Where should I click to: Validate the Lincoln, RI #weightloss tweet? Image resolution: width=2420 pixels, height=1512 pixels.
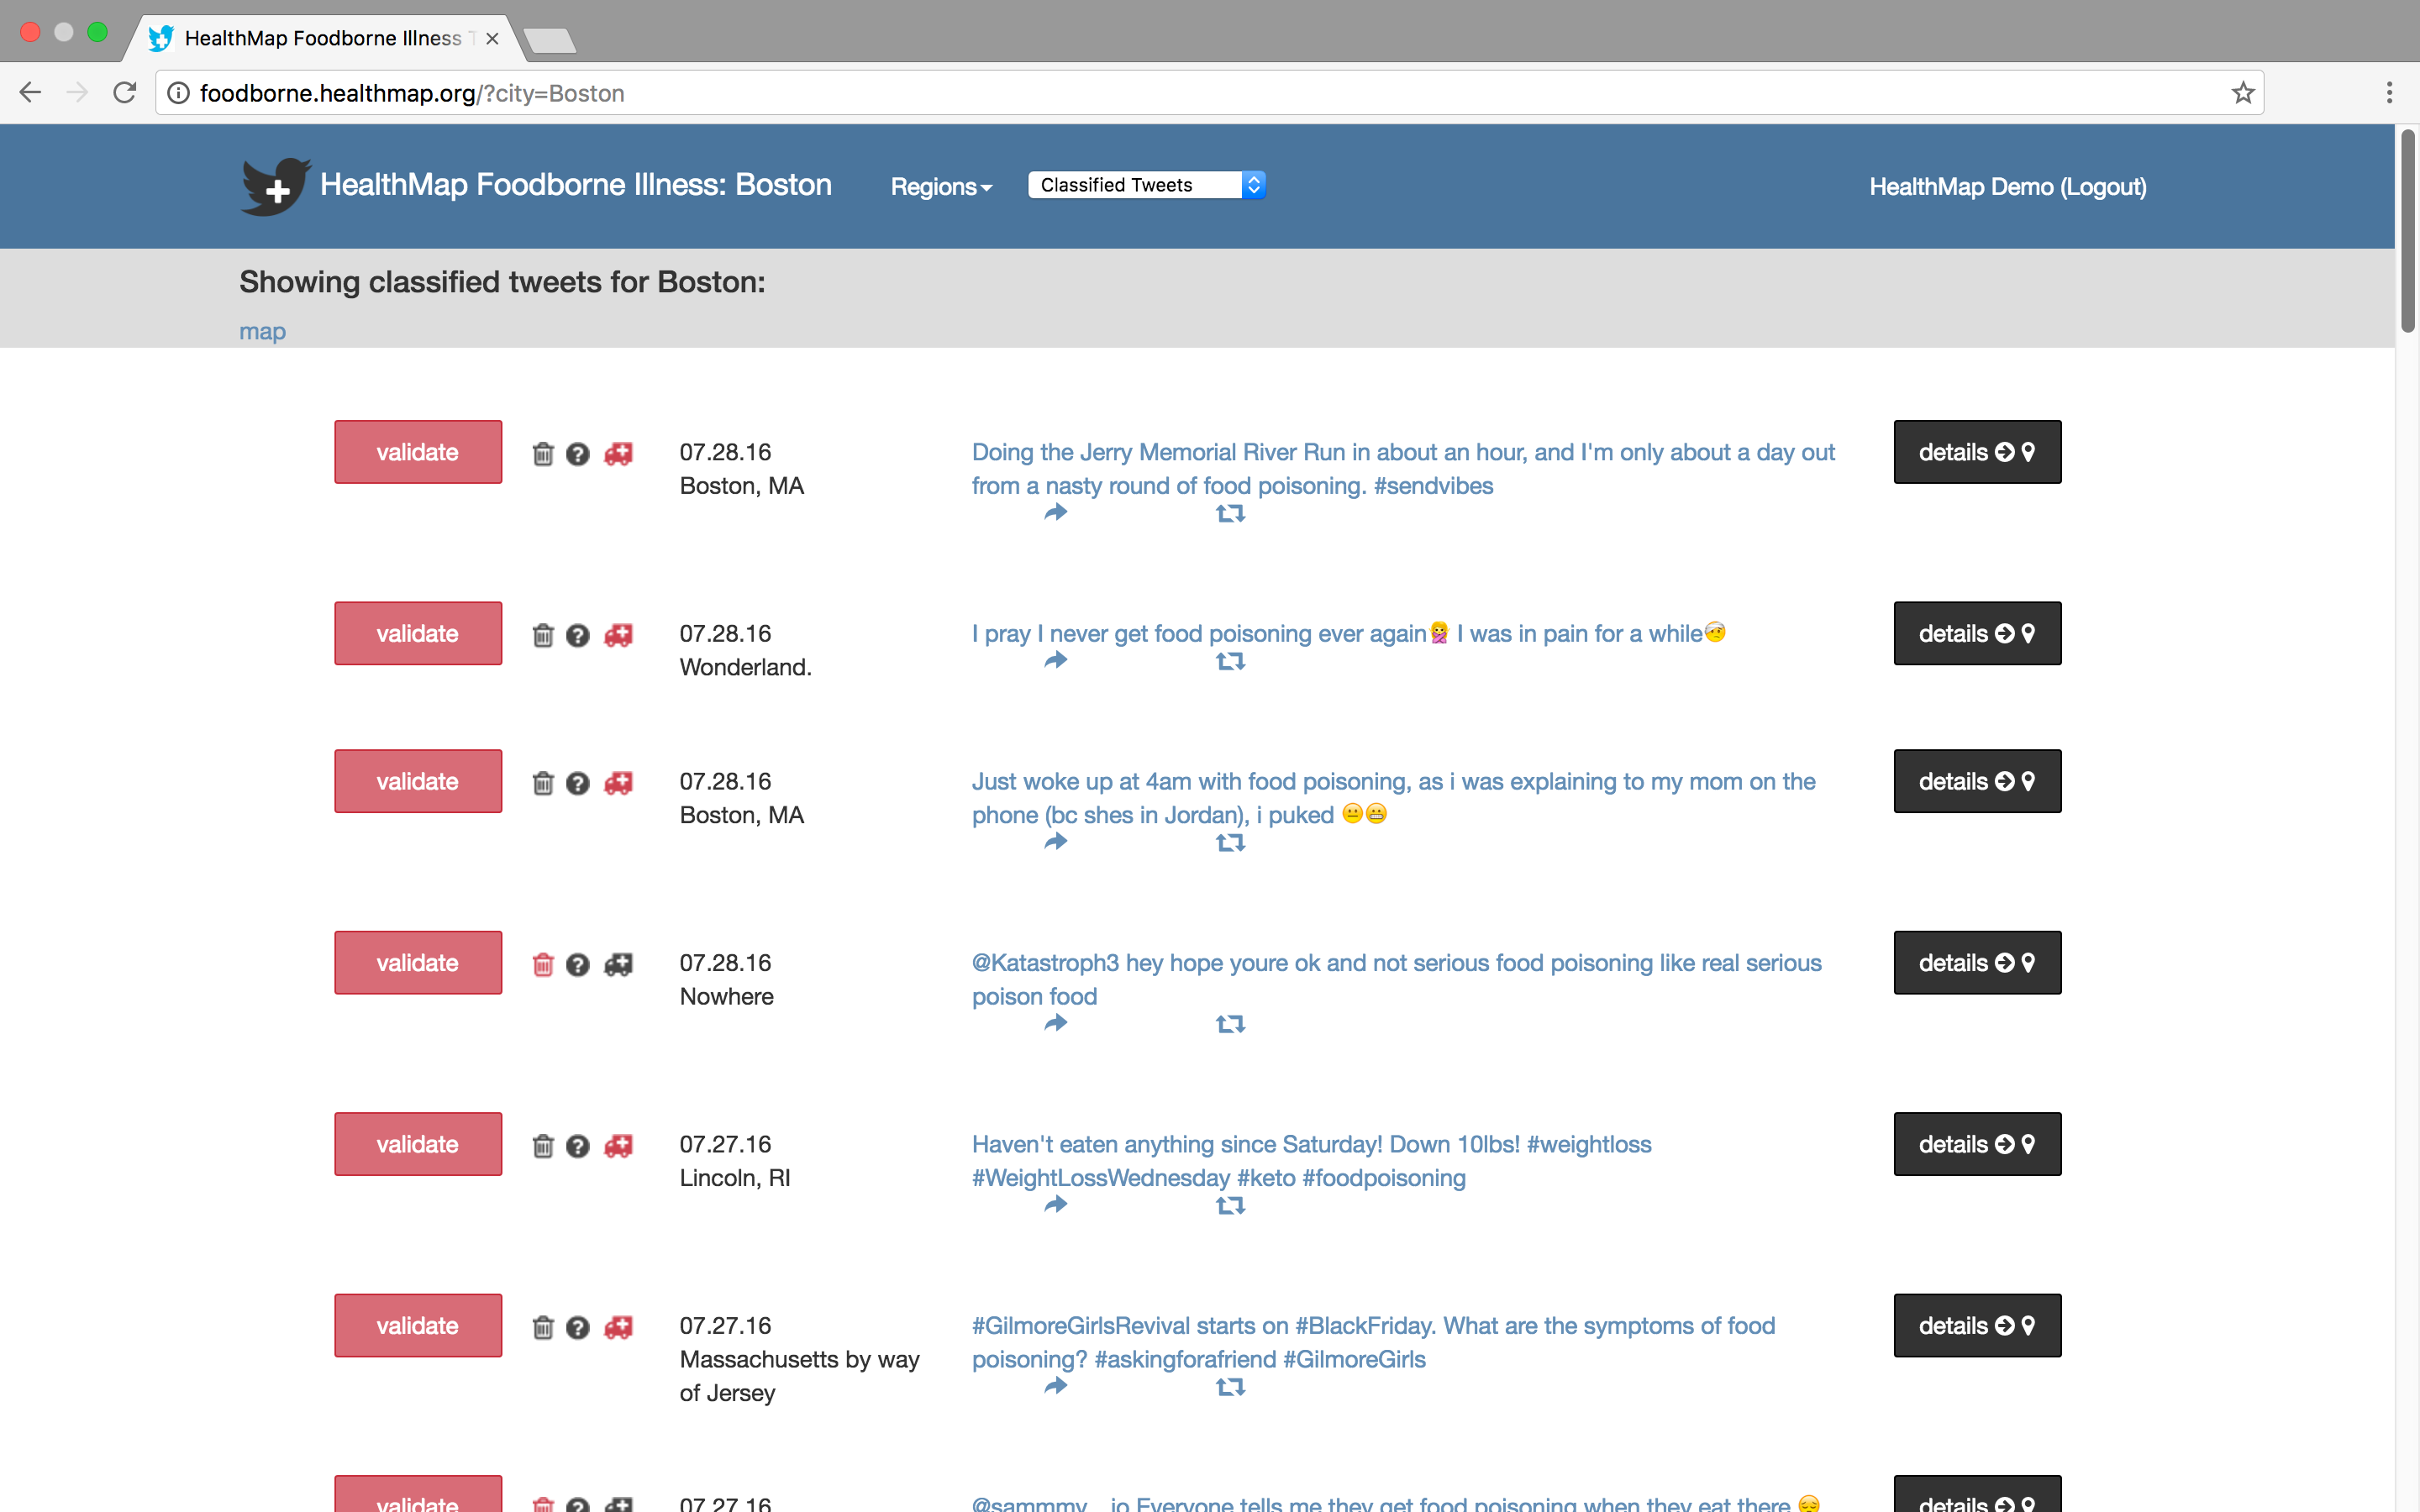pyautogui.click(x=418, y=1144)
